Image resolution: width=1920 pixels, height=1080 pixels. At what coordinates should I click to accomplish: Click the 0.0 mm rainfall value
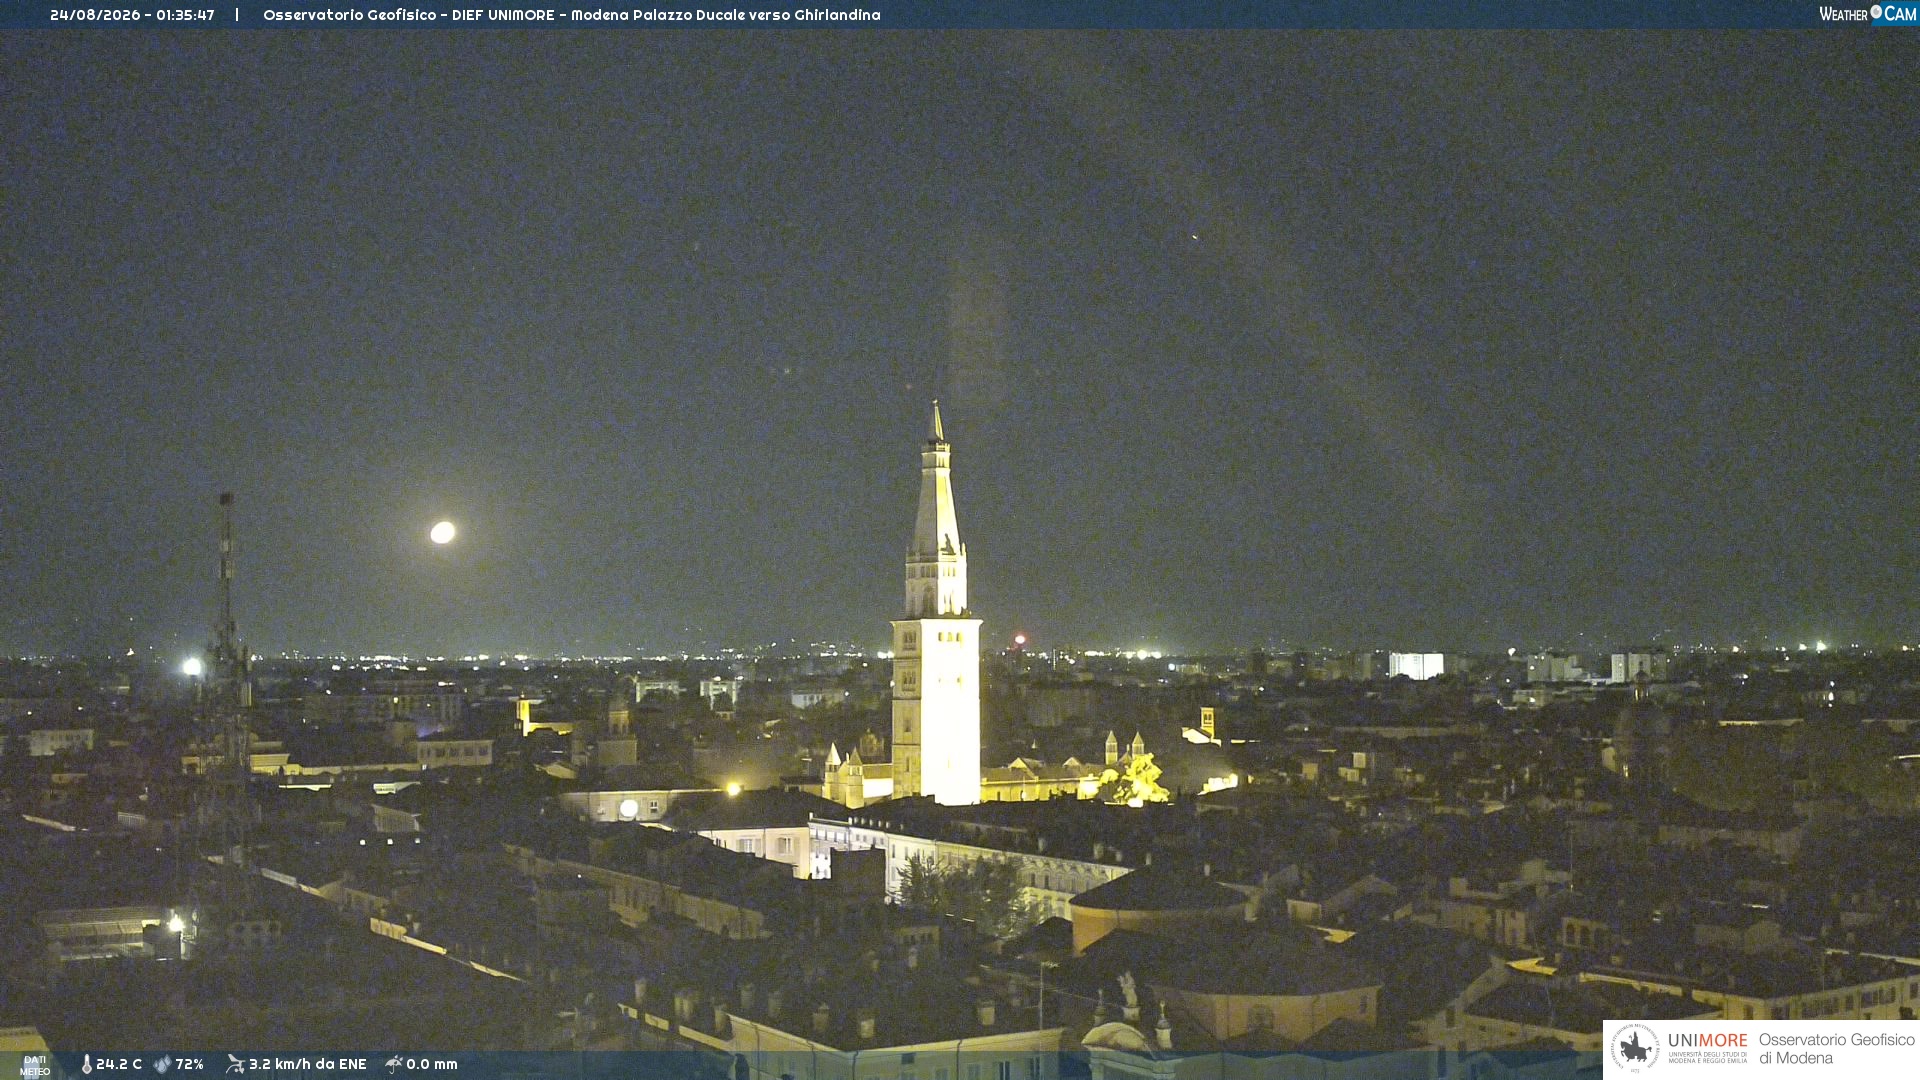coord(432,1065)
